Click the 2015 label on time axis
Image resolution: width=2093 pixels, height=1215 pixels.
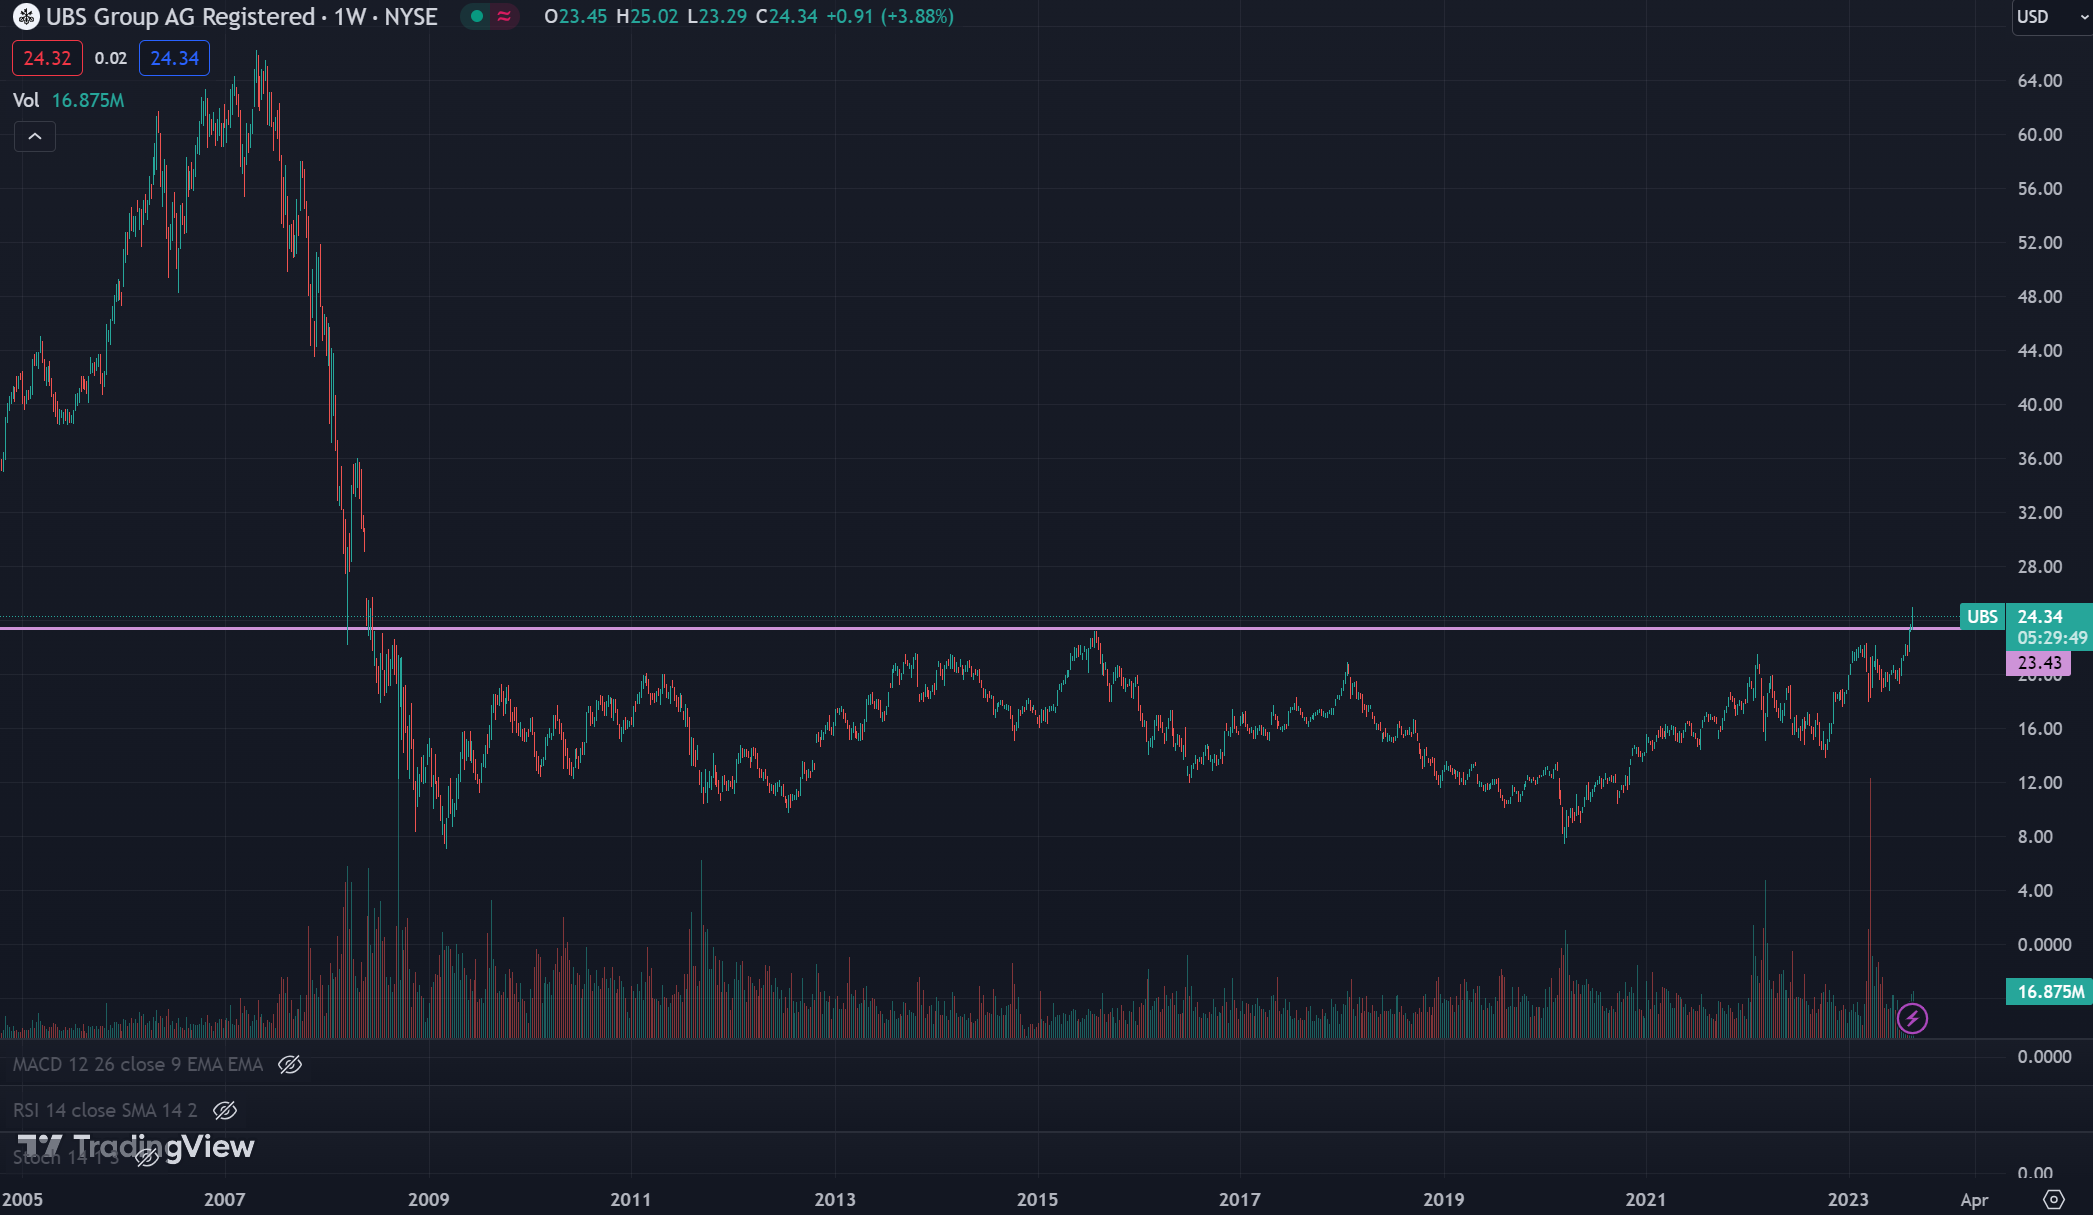click(1037, 1199)
